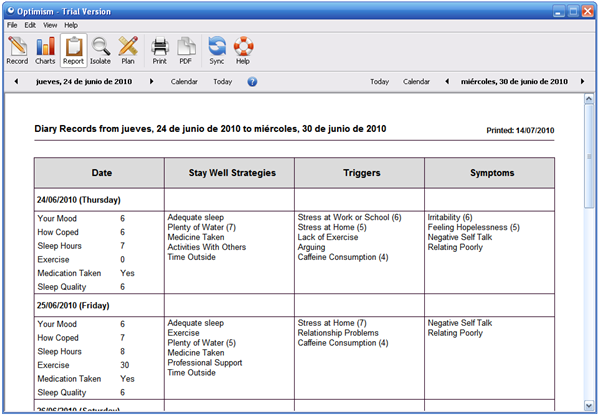Click the vertical scrollbar thumb
The image size is (599, 415).
point(589,156)
